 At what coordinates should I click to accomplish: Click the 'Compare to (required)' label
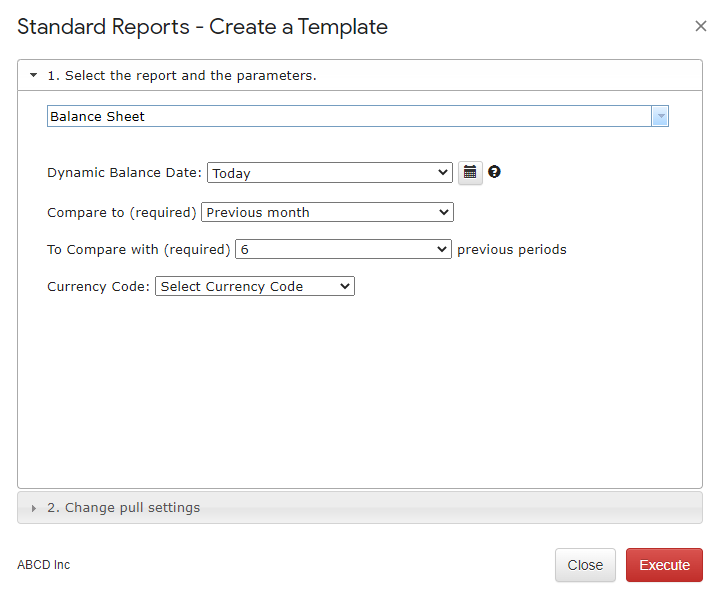click(122, 212)
